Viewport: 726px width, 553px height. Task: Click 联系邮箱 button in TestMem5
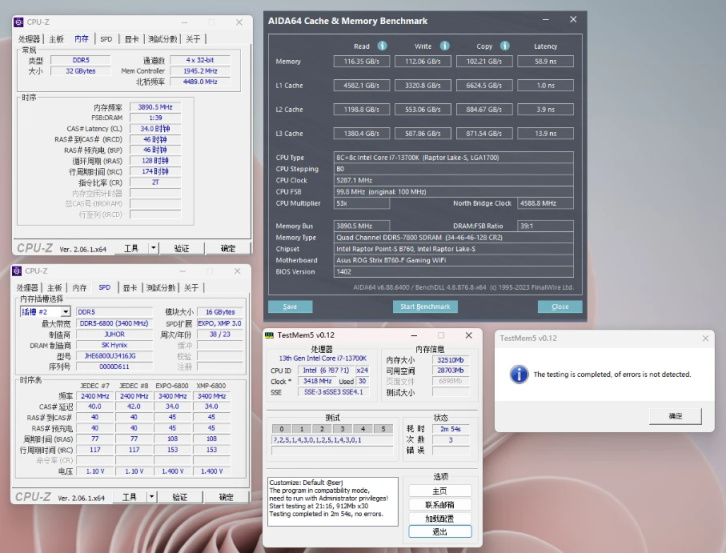(440, 504)
